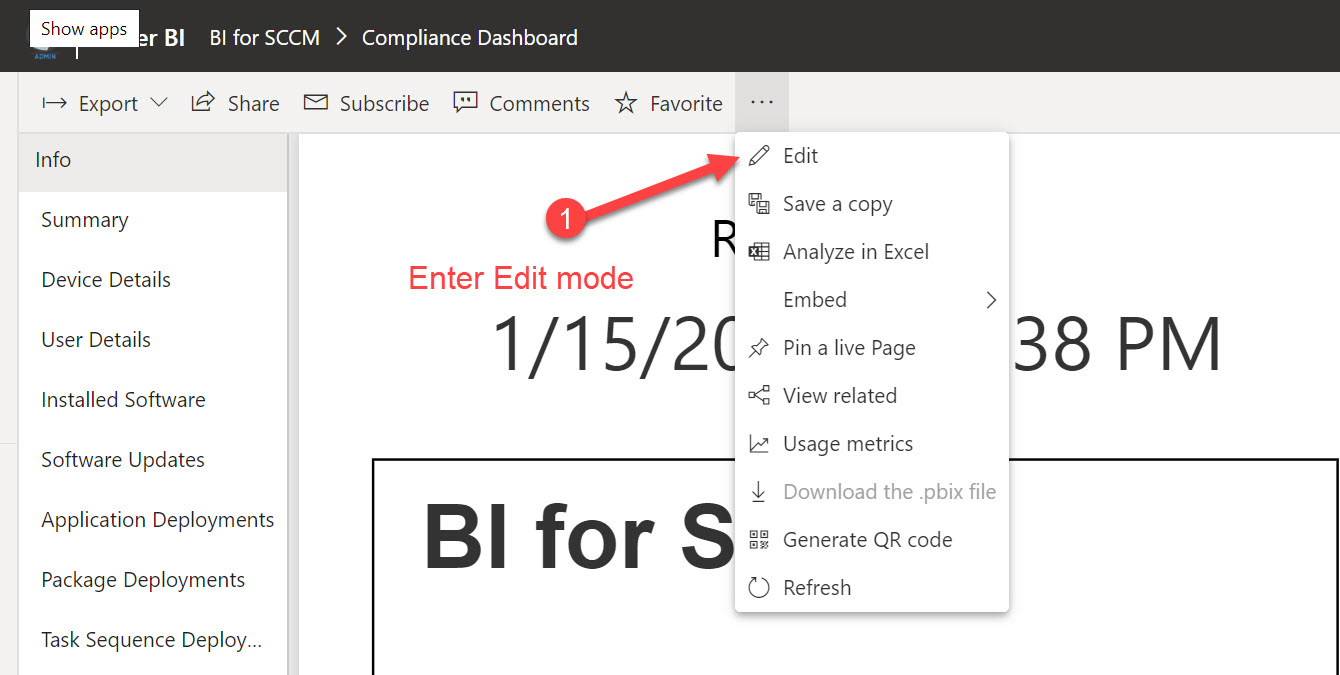Open the Comments speech bubble icon
The image size is (1340, 675).
(x=464, y=102)
